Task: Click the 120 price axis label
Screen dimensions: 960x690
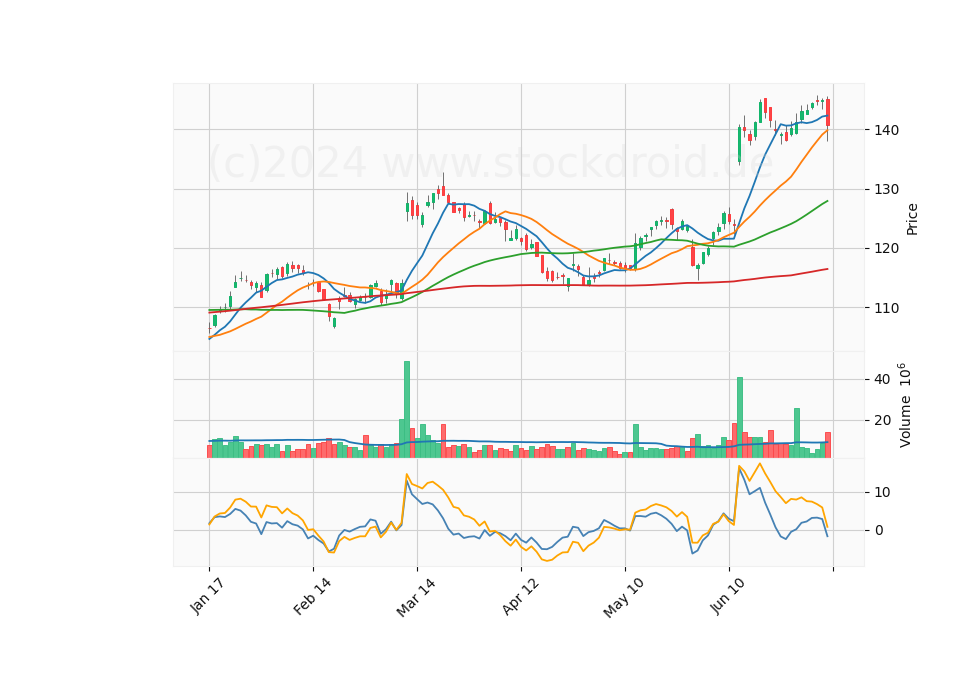Action: click(x=887, y=249)
